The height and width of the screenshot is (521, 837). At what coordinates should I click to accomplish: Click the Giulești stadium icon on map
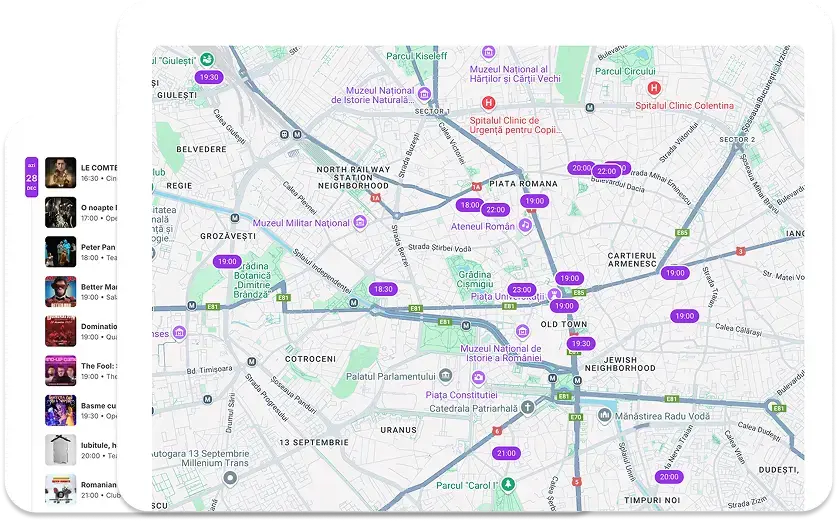(207, 59)
